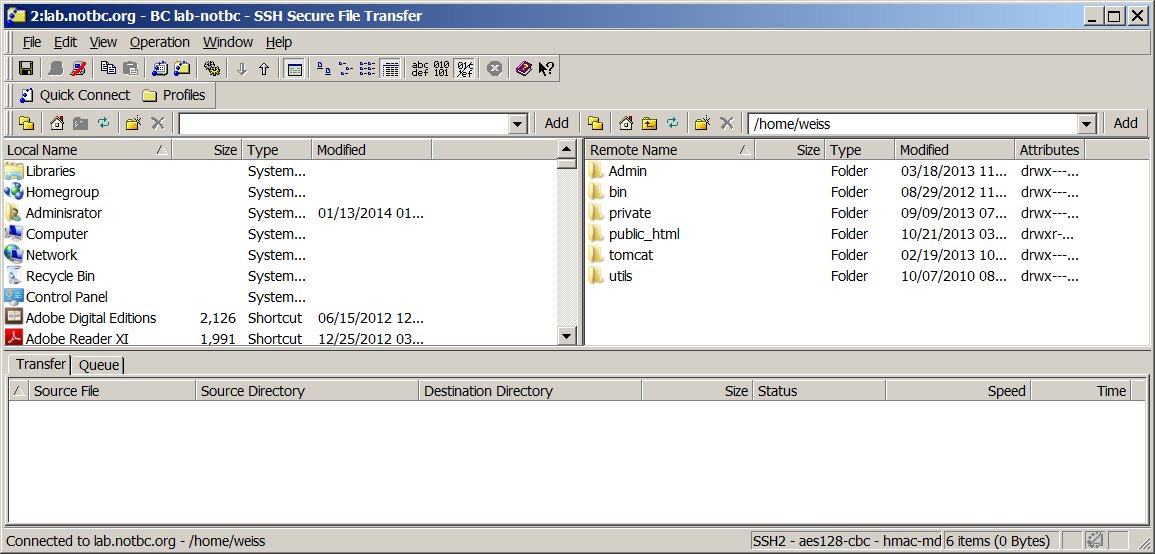
Task: Expand the local path dropdown
Action: click(517, 124)
